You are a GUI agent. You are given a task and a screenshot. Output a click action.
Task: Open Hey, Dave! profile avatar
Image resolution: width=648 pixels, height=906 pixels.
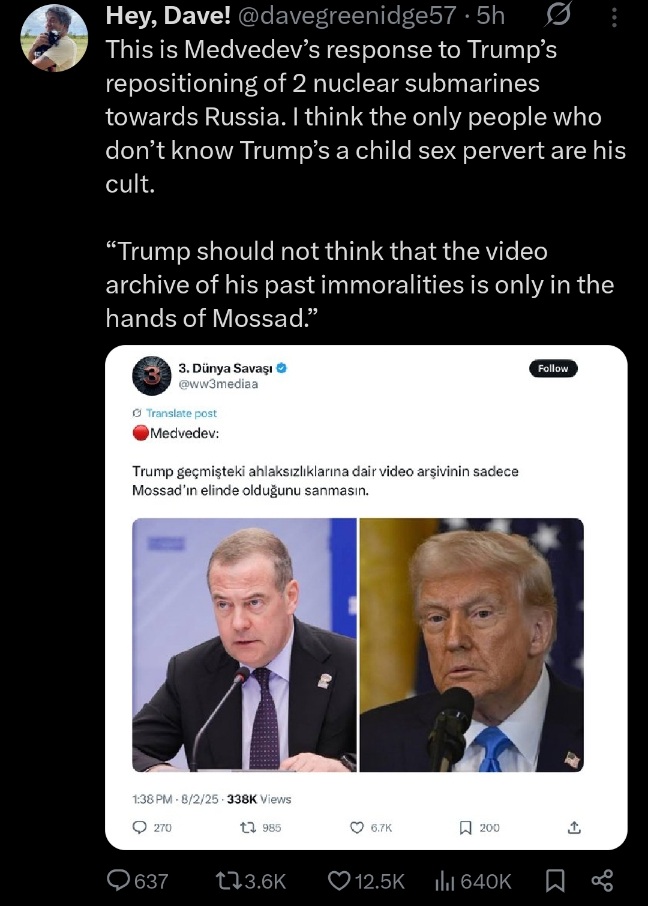pyautogui.click(x=54, y=38)
